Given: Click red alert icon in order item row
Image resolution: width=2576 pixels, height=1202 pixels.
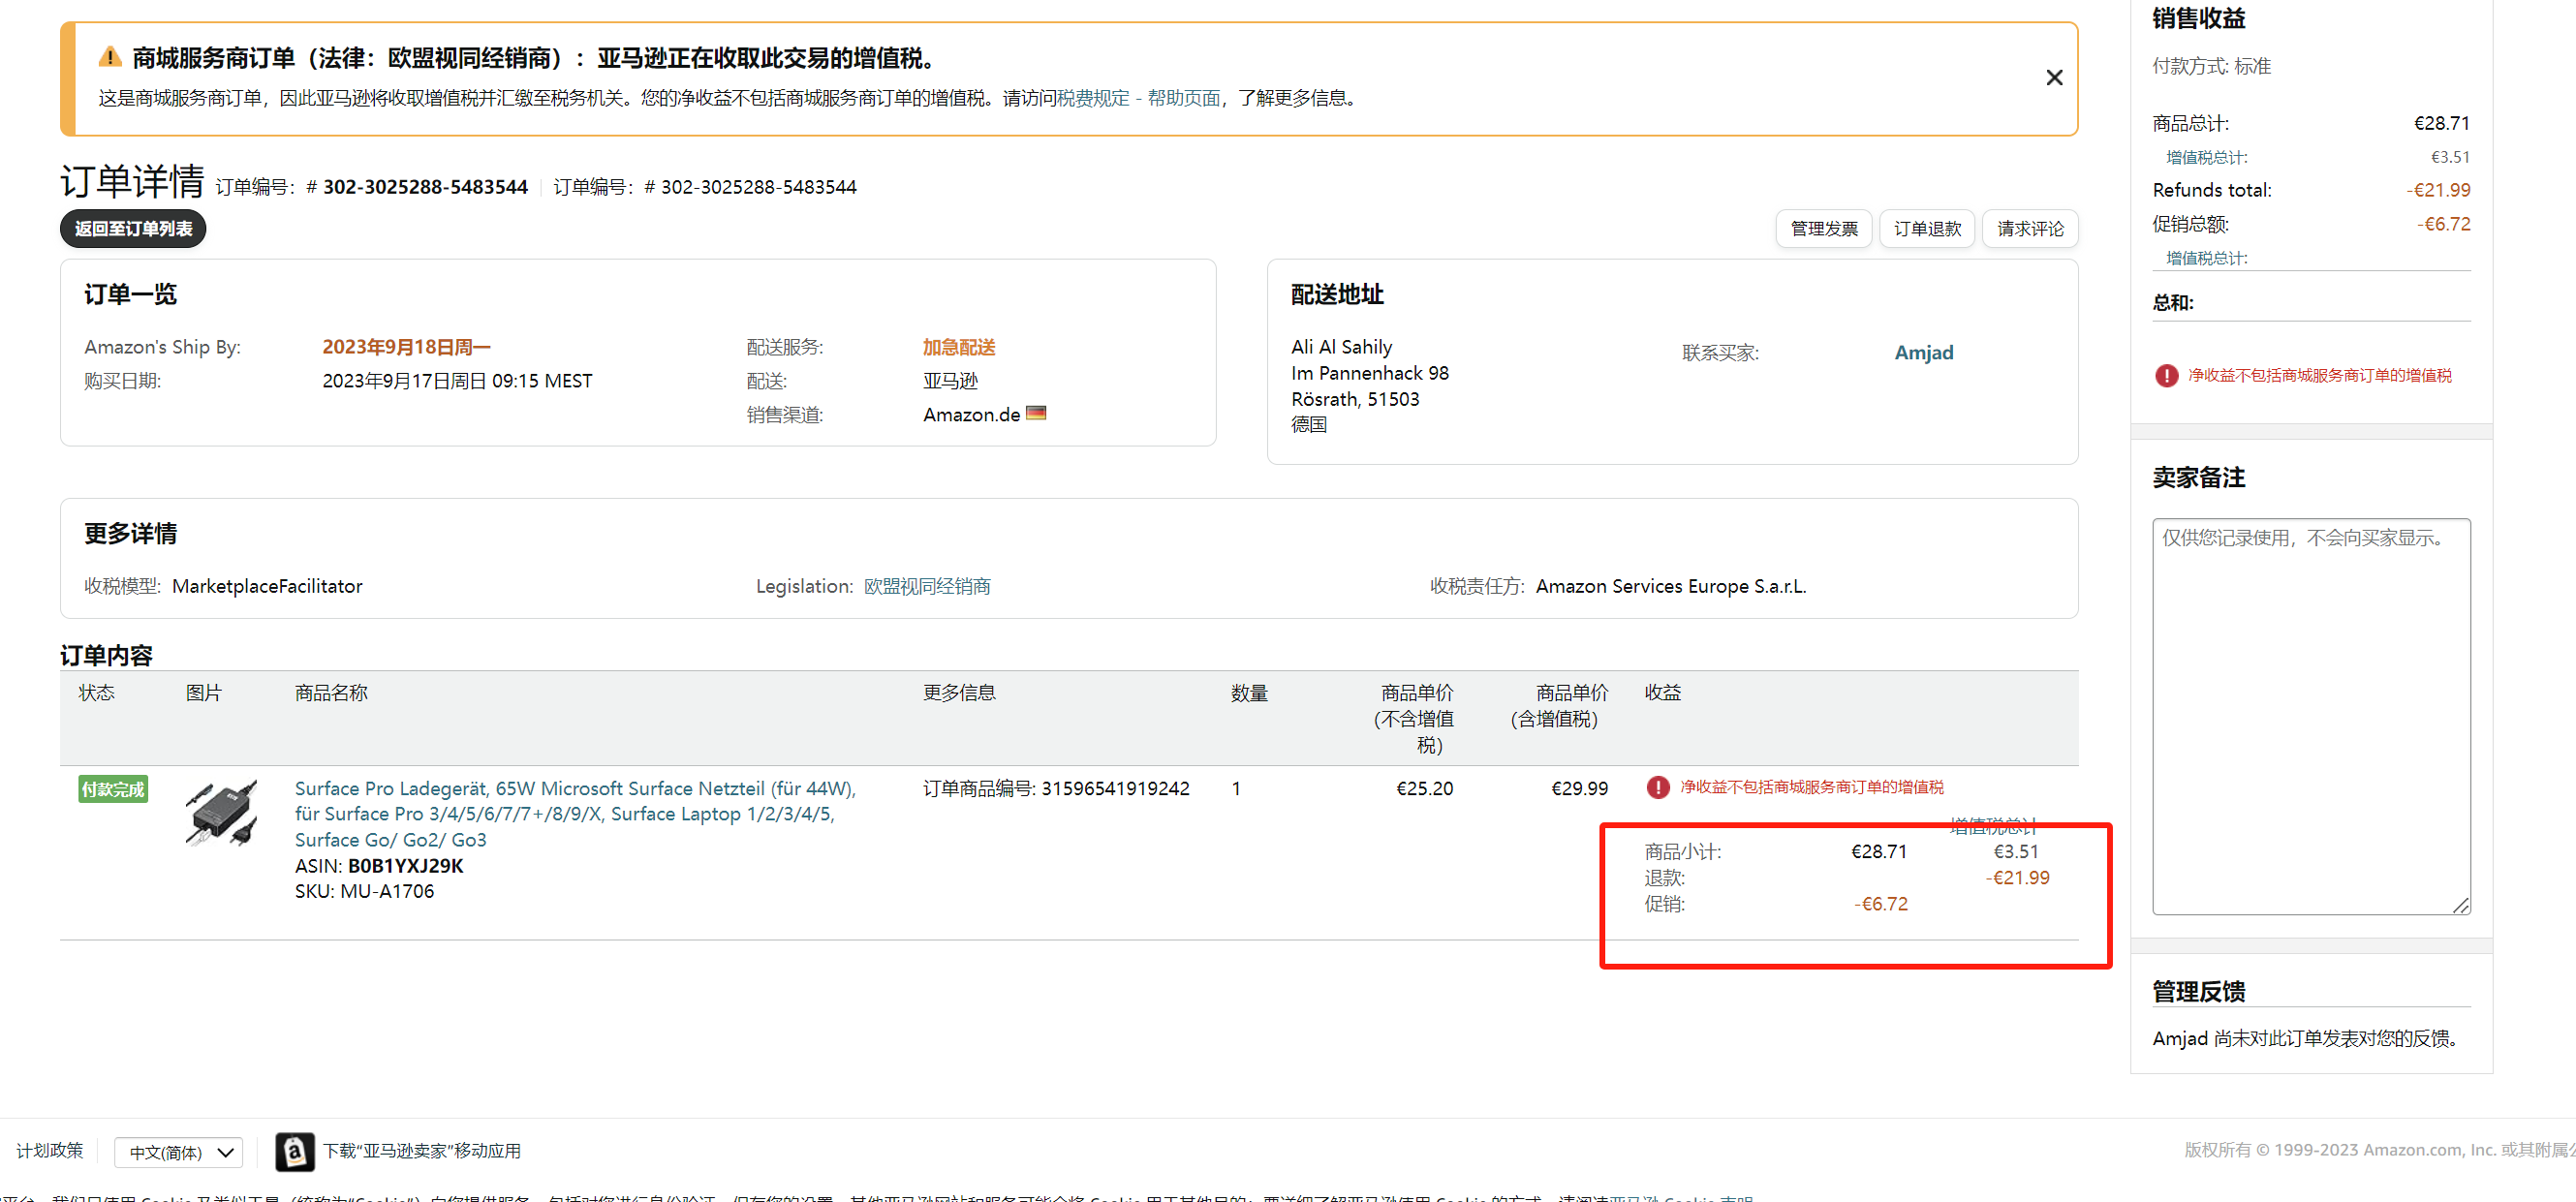Looking at the screenshot, I should (x=1657, y=787).
